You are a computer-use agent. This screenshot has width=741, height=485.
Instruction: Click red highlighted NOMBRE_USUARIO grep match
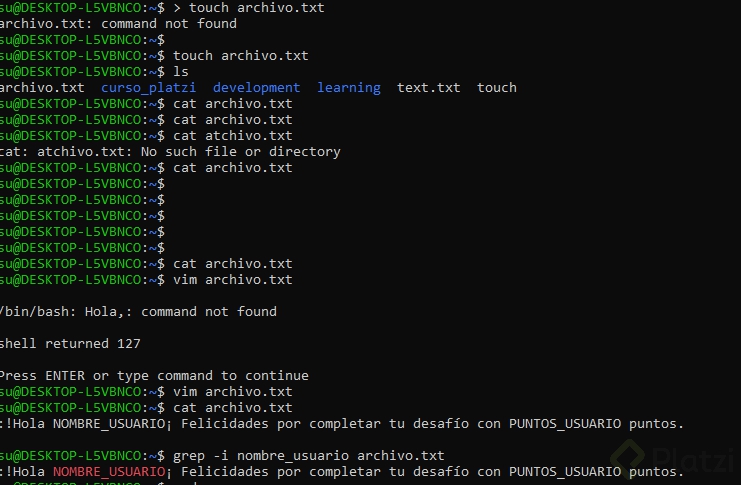(109, 472)
